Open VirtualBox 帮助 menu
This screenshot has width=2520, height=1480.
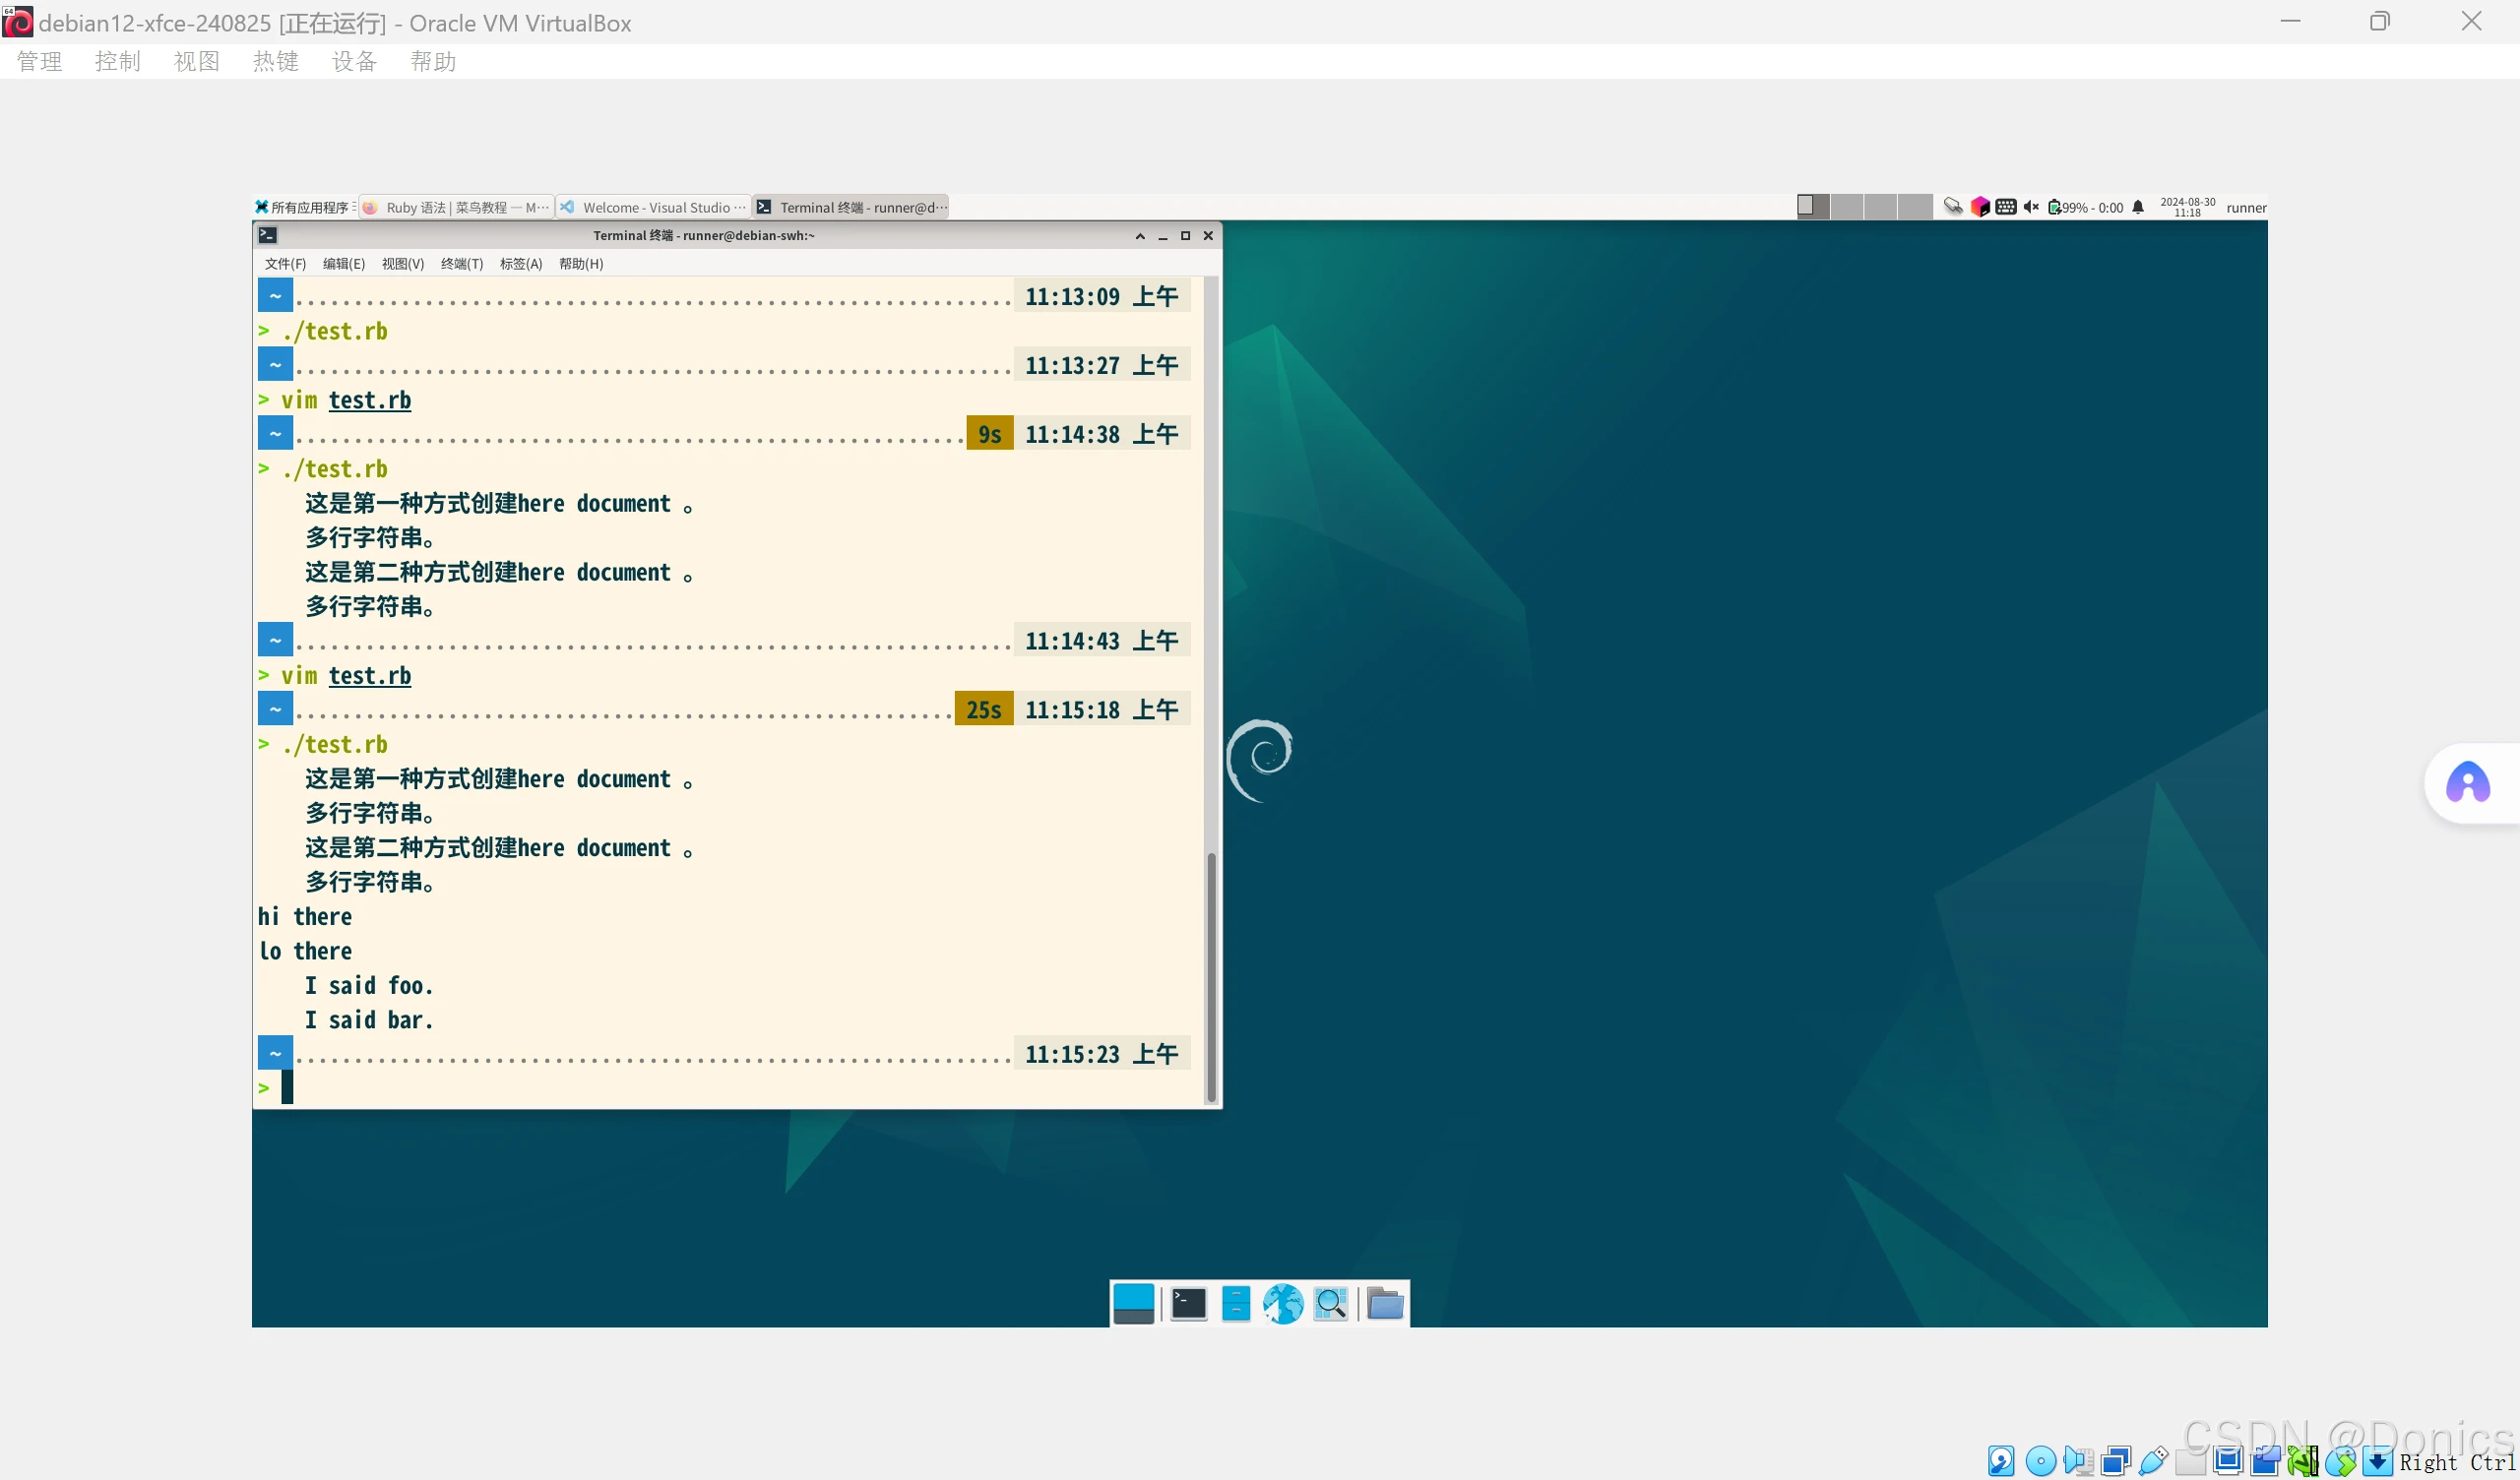[x=433, y=61]
